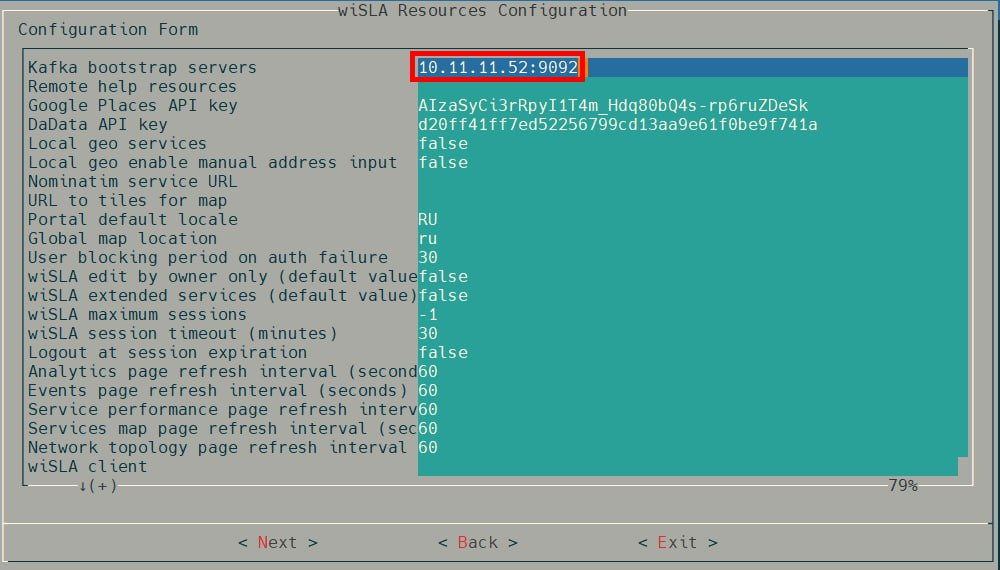Select the Back button
The width and height of the screenshot is (1000, 570).
tap(478, 543)
